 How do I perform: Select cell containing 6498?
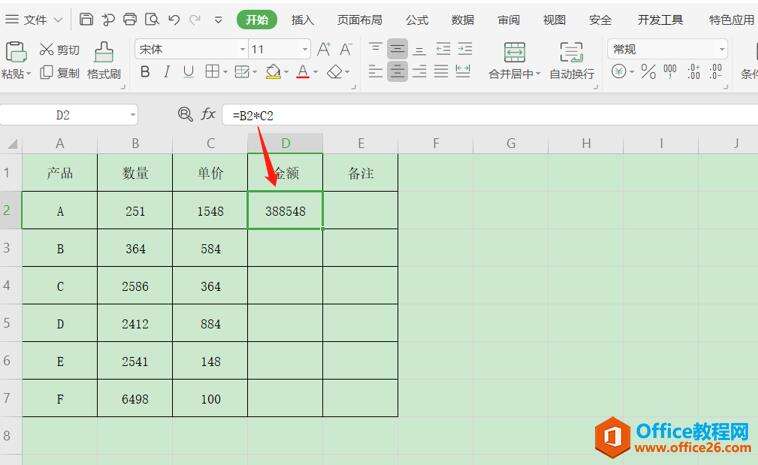coord(135,399)
